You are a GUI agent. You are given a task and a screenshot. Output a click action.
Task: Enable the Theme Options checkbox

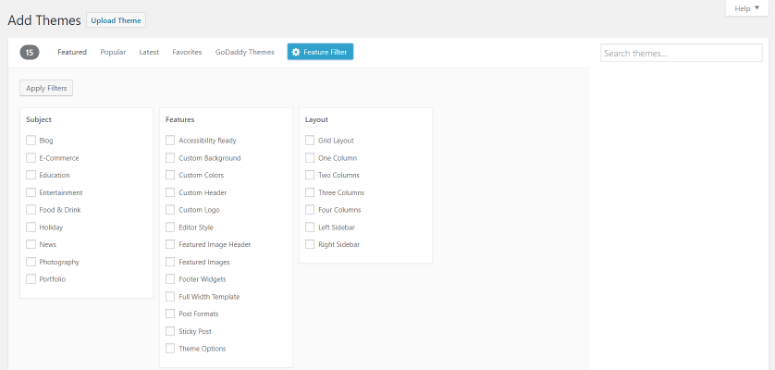(x=171, y=348)
